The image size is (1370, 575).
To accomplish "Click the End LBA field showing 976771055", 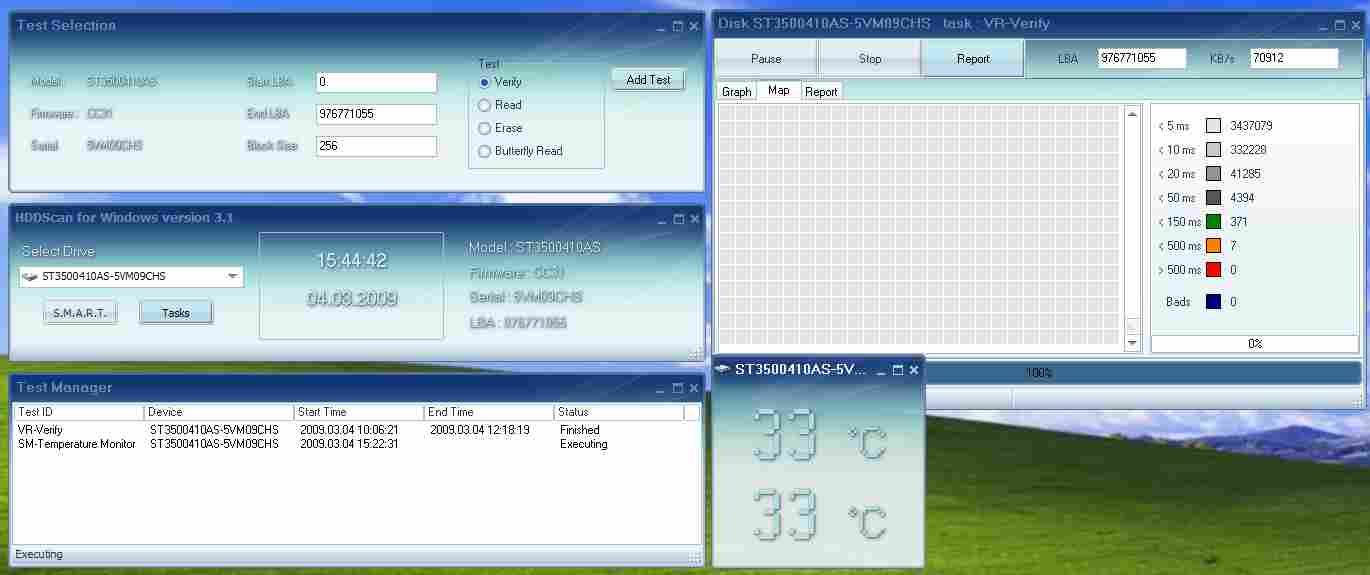I will pyautogui.click(x=376, y=114).
